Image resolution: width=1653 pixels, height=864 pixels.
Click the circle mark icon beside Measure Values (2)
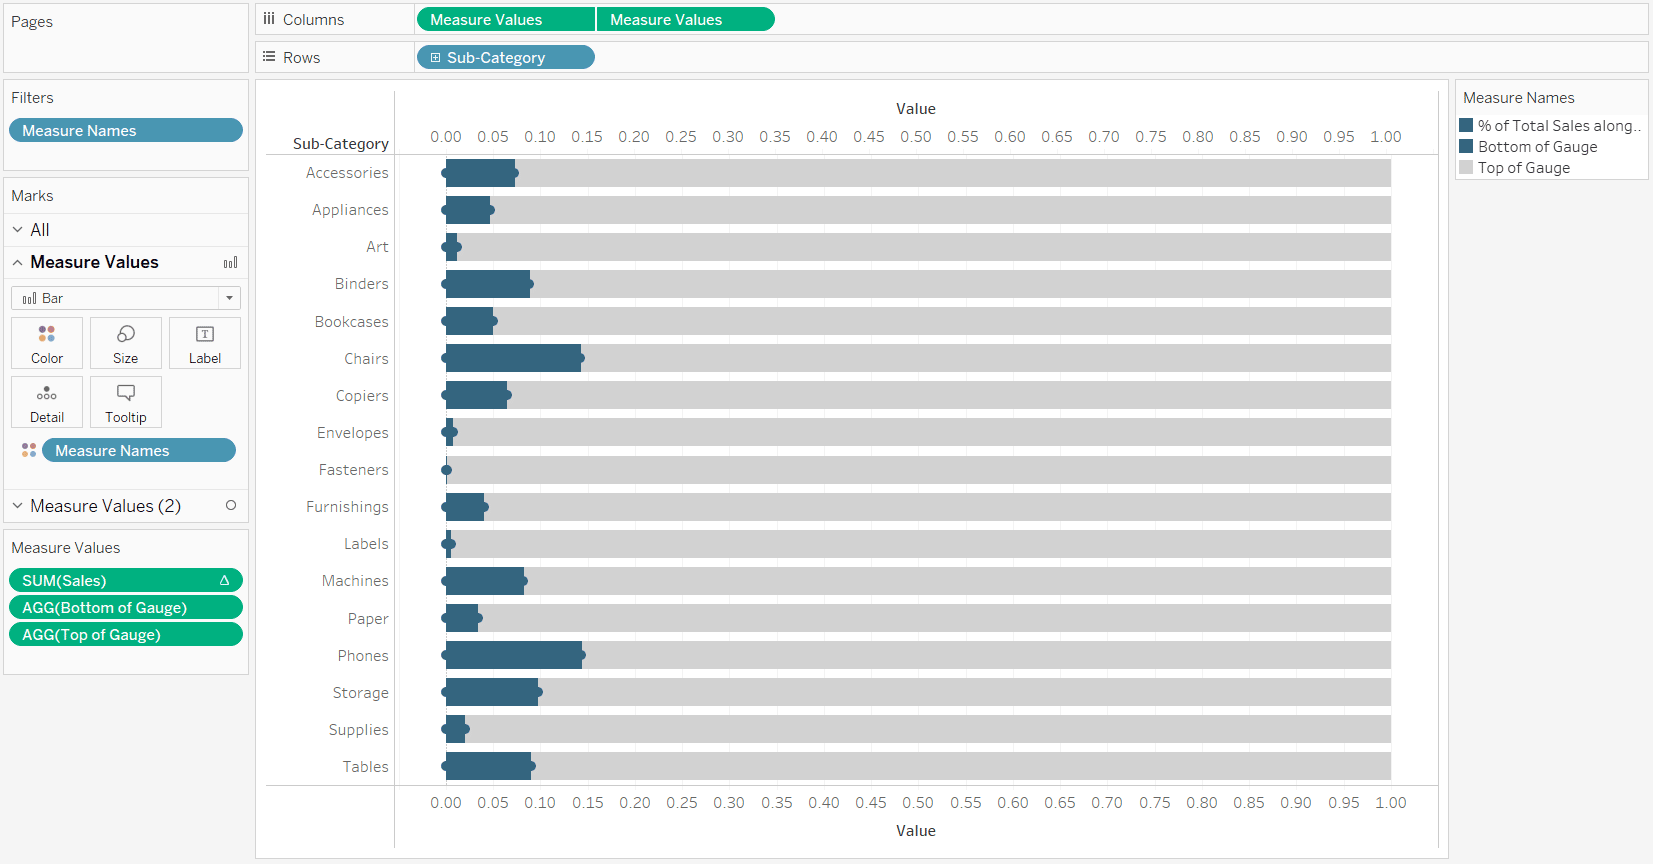(231, 506)
